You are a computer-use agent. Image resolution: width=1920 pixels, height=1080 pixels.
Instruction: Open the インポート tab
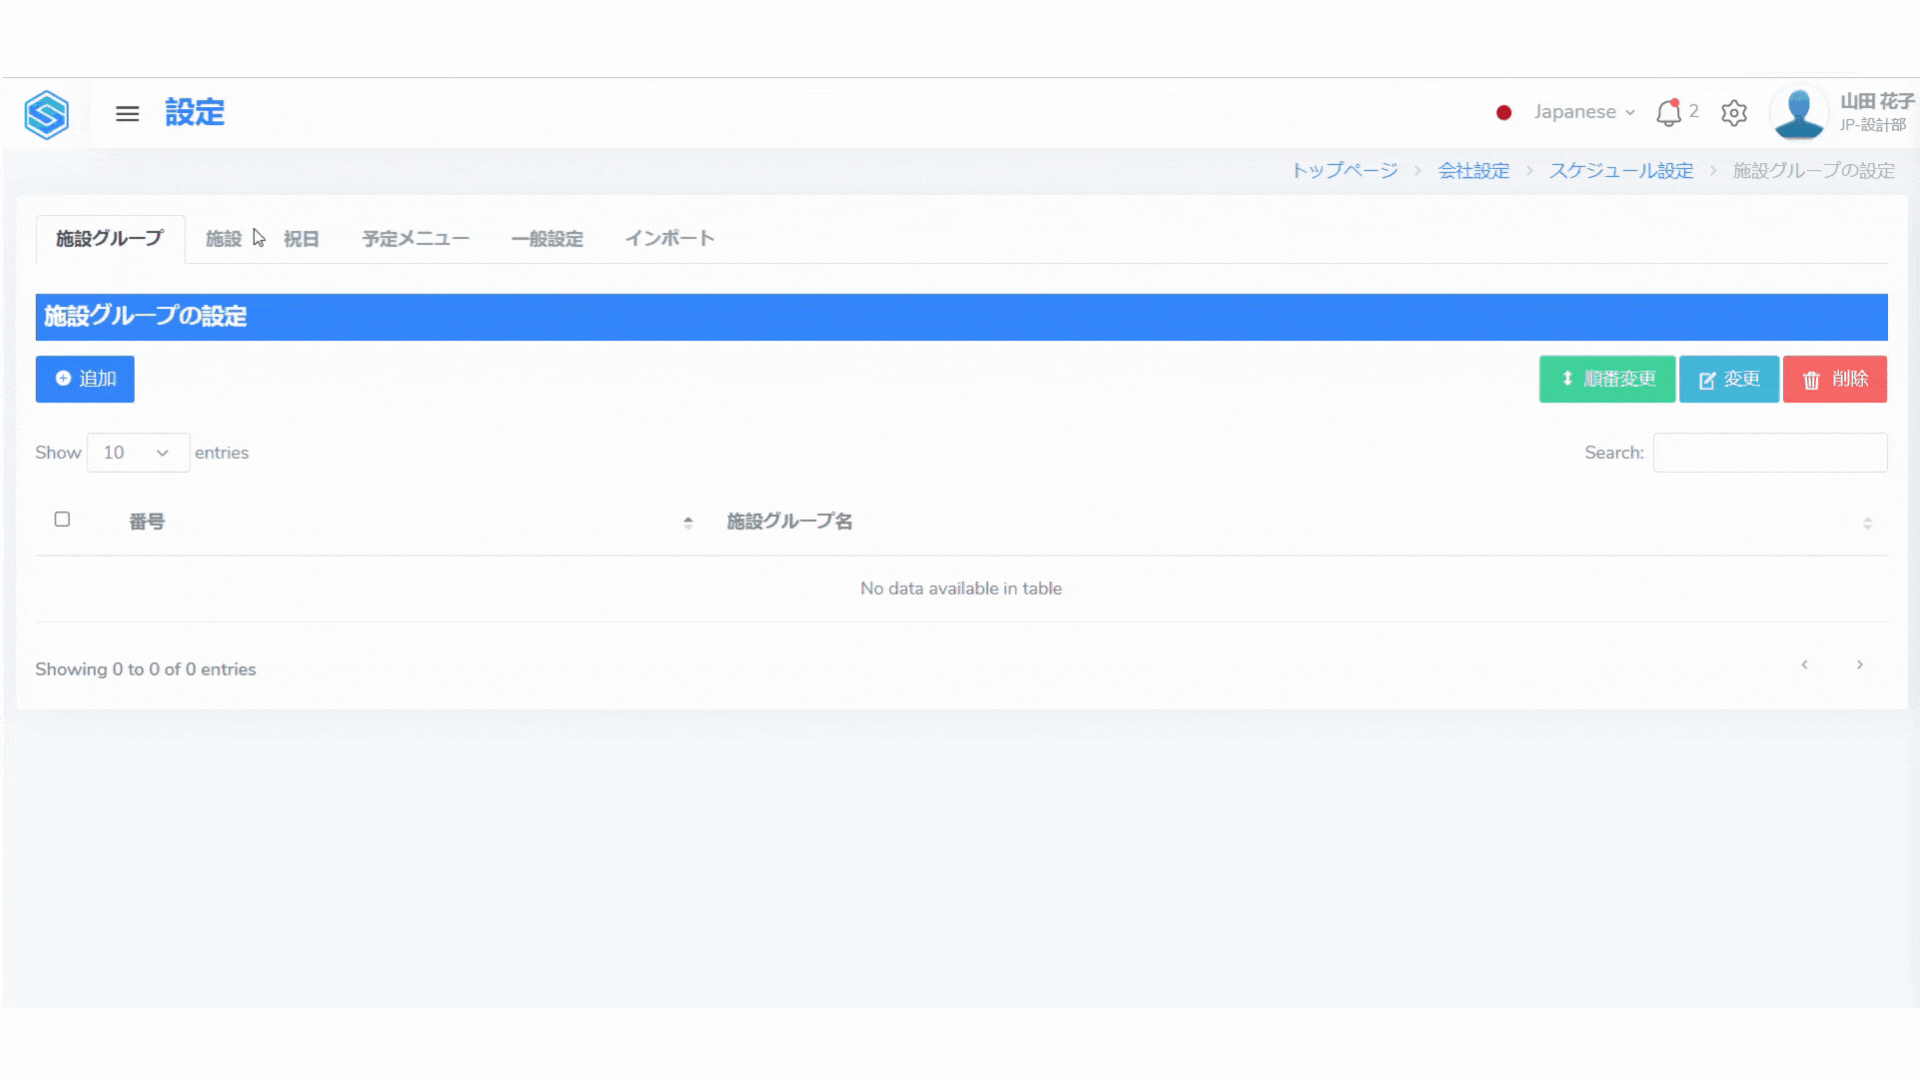click(x=669, y=239)
